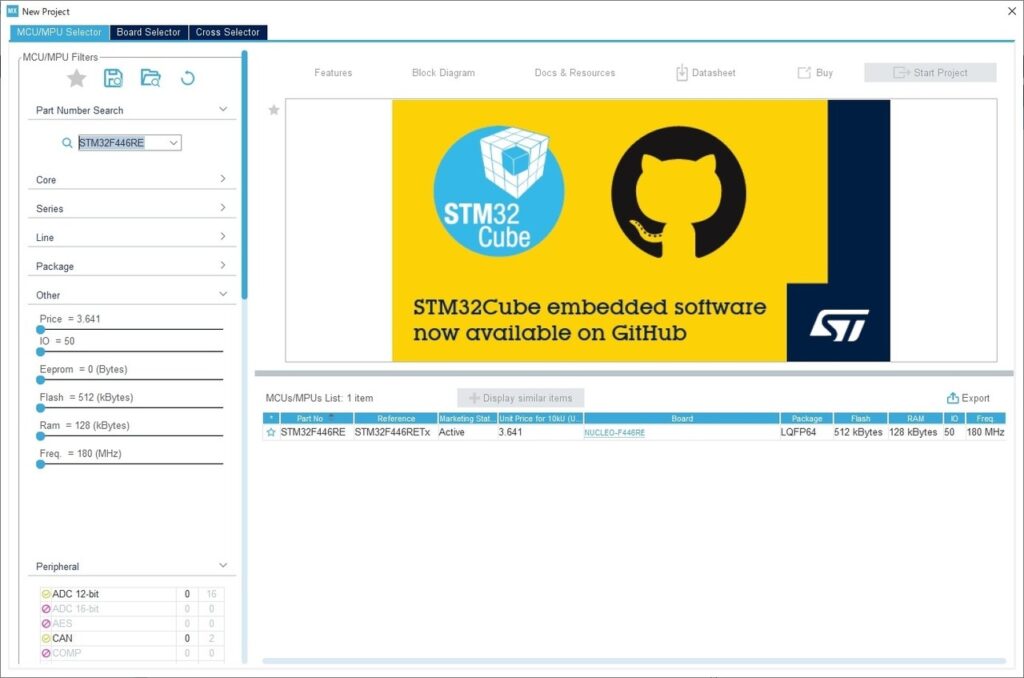Switch to the Board Selector tab

tap(148, 32)
